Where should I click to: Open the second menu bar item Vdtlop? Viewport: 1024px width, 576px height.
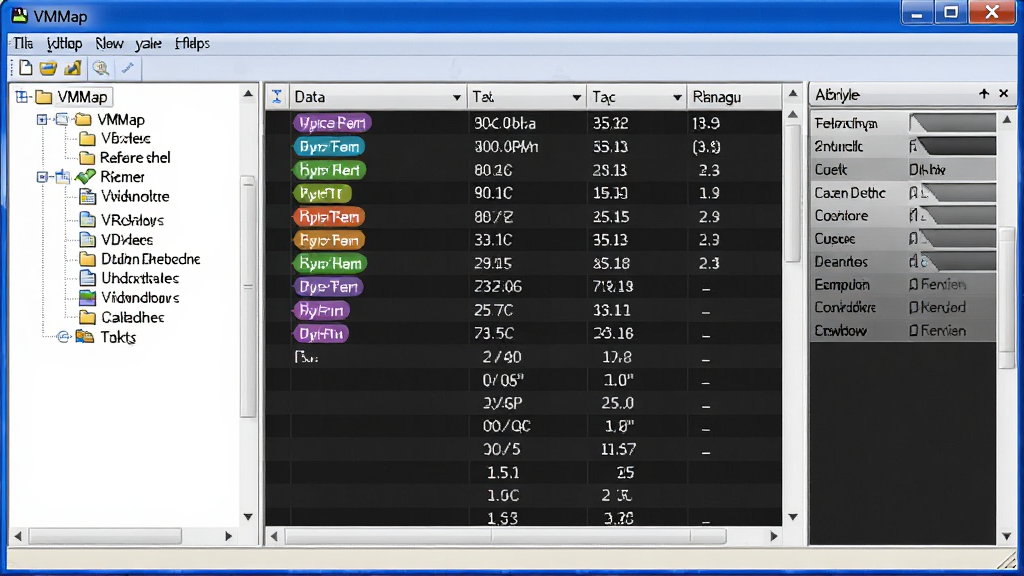pos(65,43)
